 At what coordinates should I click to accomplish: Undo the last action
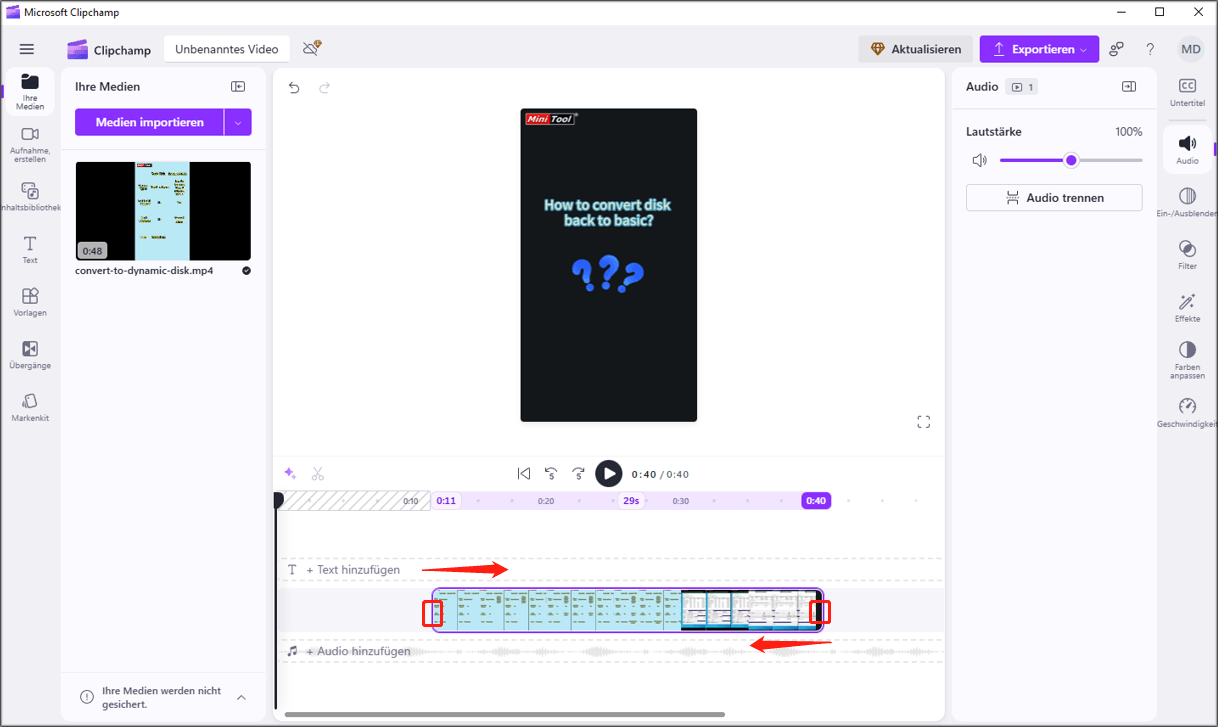coord(294,88)
